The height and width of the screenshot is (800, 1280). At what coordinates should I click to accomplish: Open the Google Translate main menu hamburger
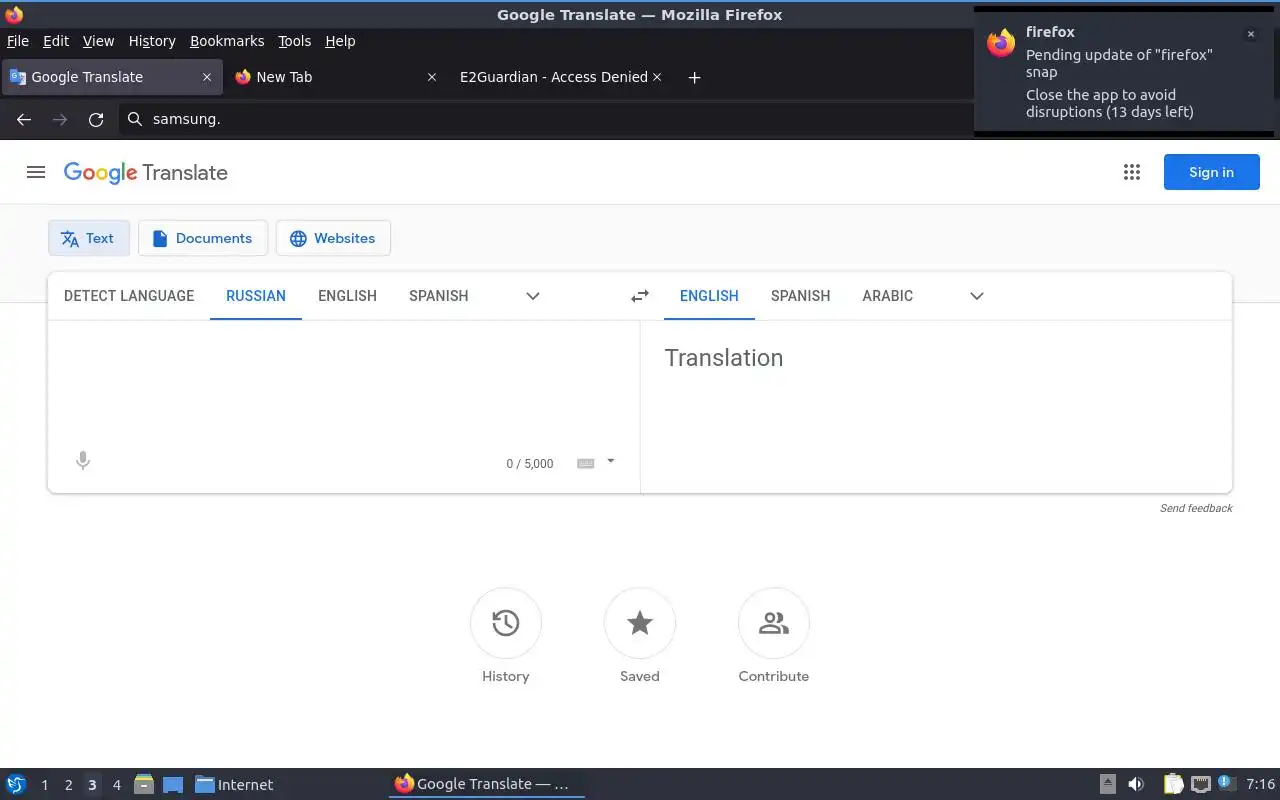click(36, 172)
